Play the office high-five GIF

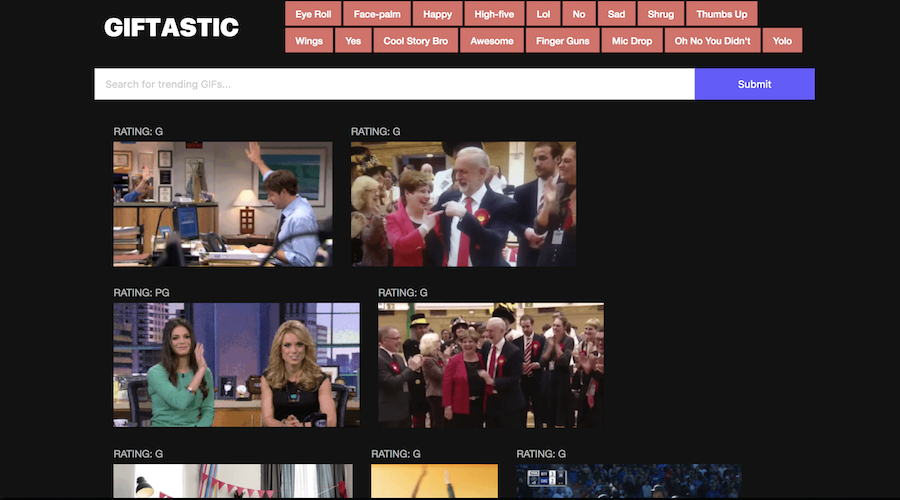pos(223,204)
